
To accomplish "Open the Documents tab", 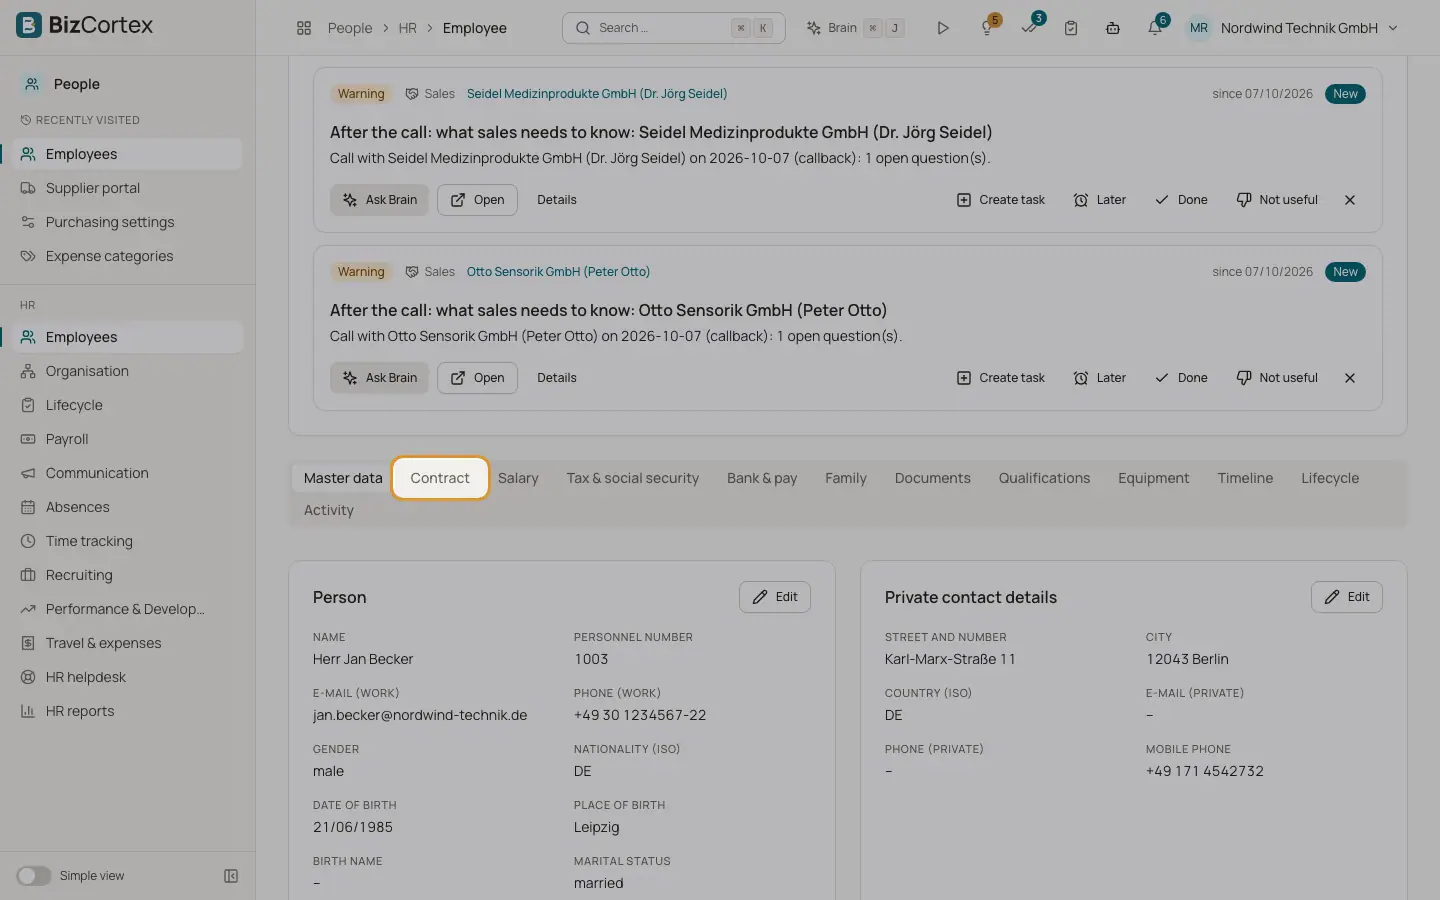I will tap(932, 478).
